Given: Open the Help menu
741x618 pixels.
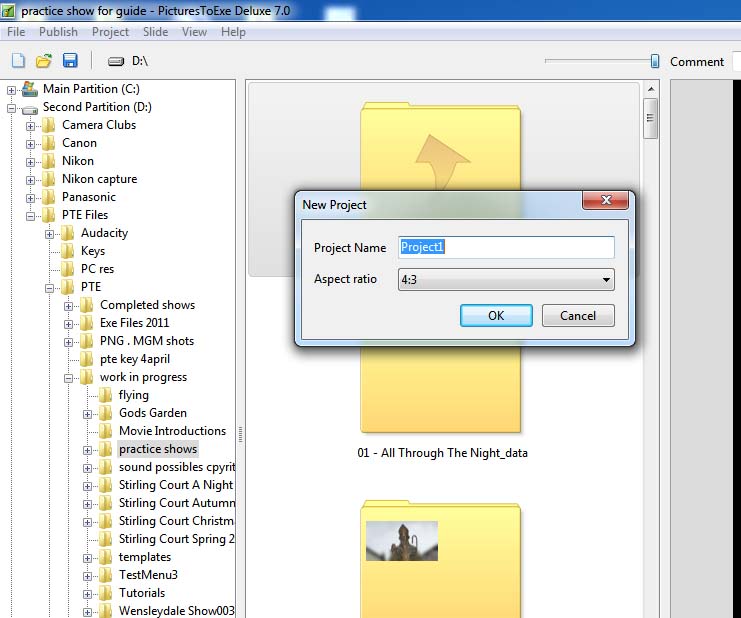Looking at the screenshot, I should point(233,32).
